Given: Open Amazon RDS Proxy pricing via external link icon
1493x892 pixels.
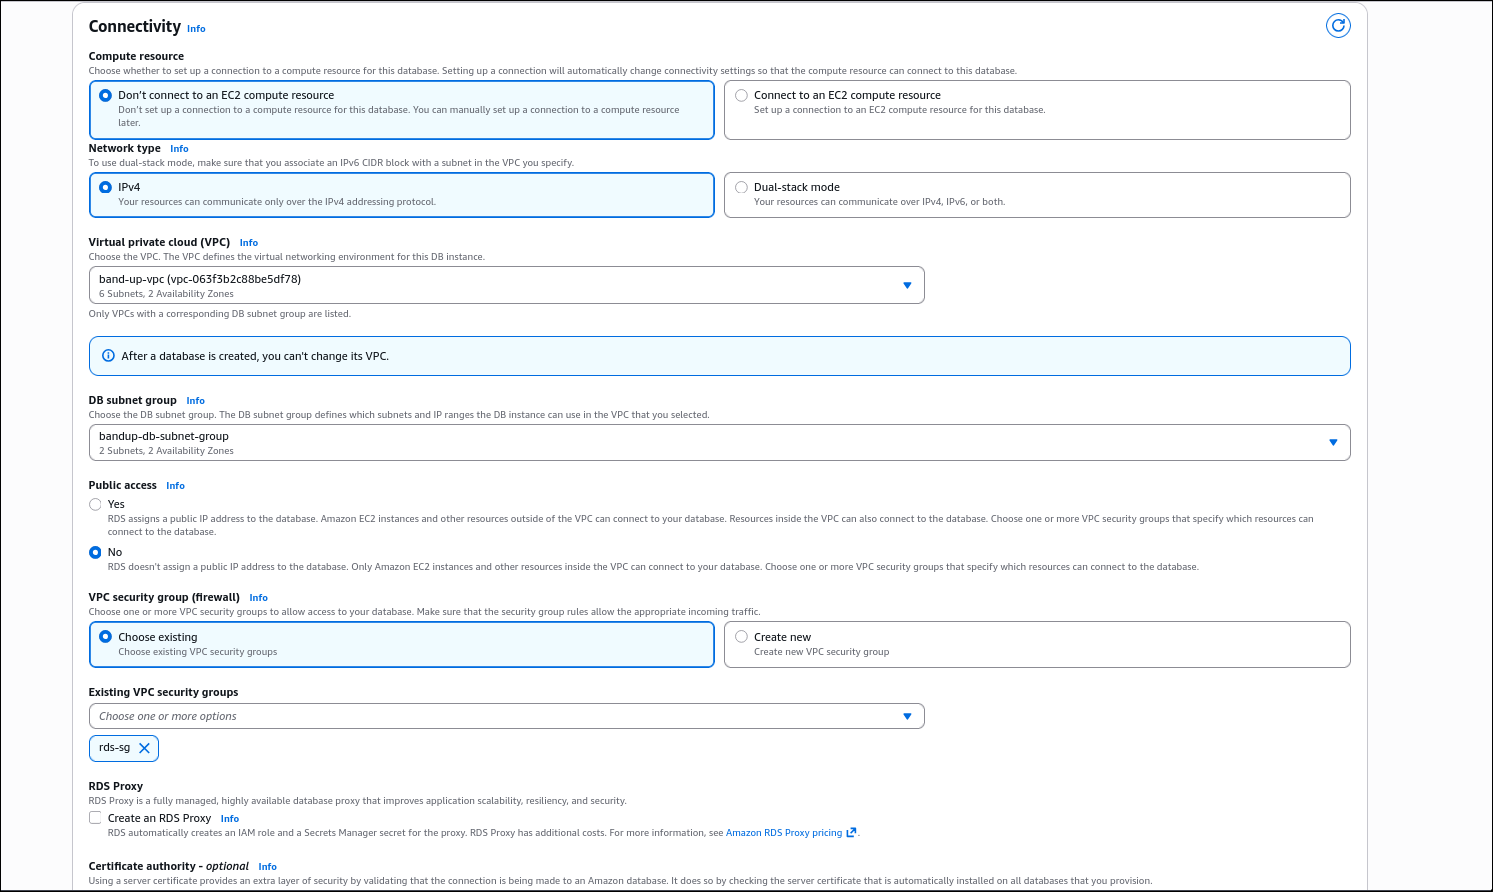Looking at the screenshot, I should [852, 831].
